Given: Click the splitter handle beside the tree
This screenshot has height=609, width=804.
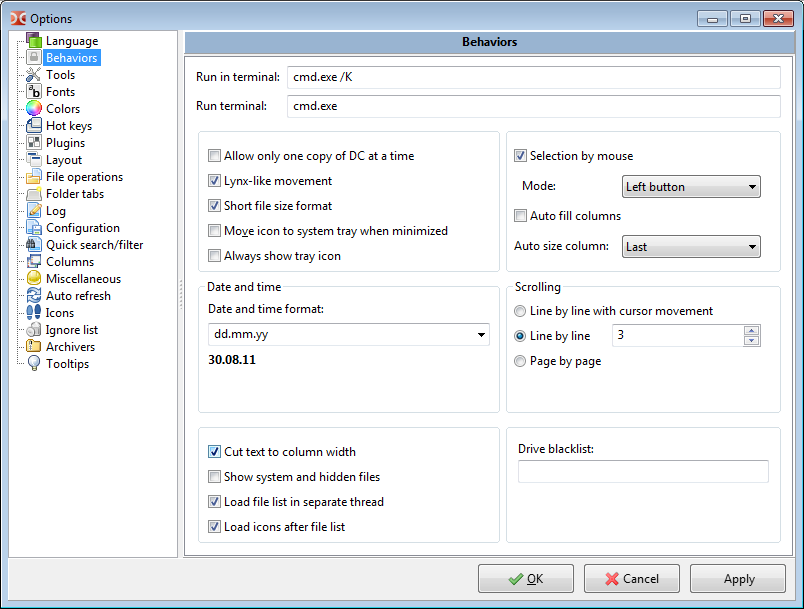Looking at the screenshot, I should [181, 295].
